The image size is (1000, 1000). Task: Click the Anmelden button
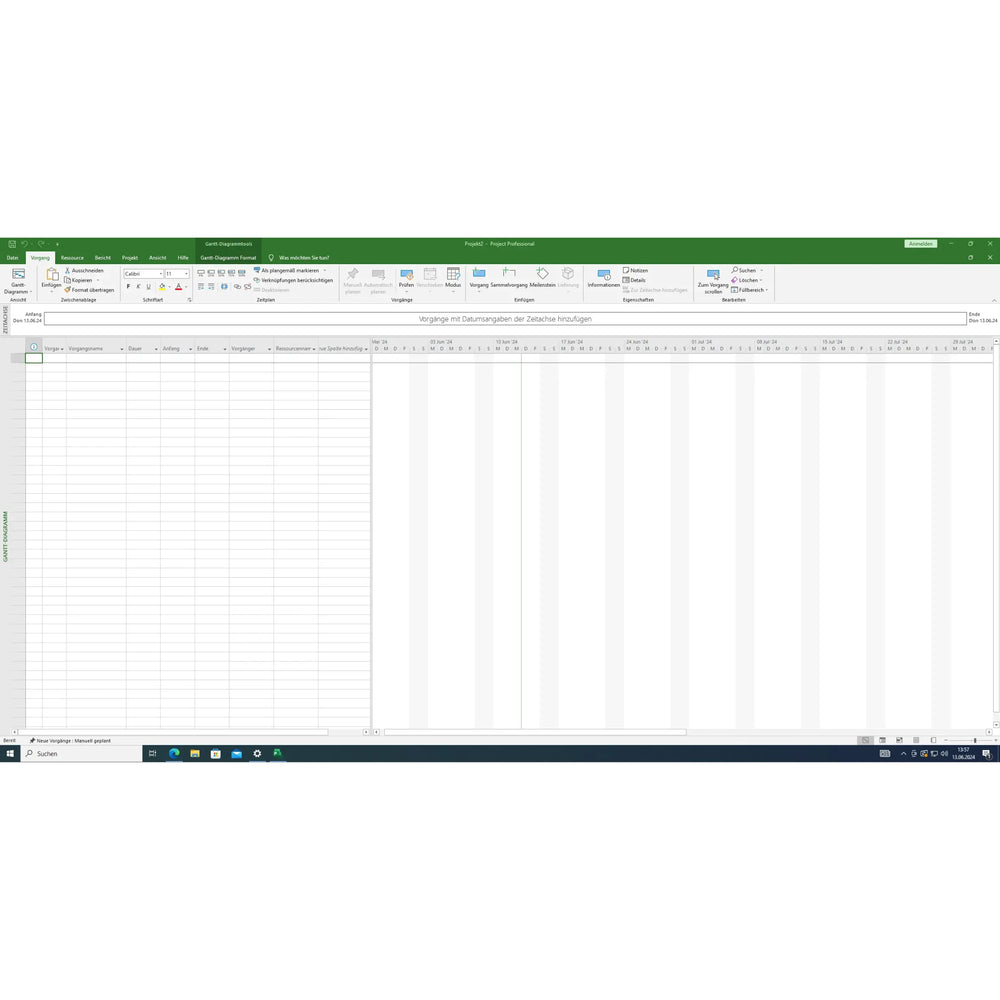[919, 243]
